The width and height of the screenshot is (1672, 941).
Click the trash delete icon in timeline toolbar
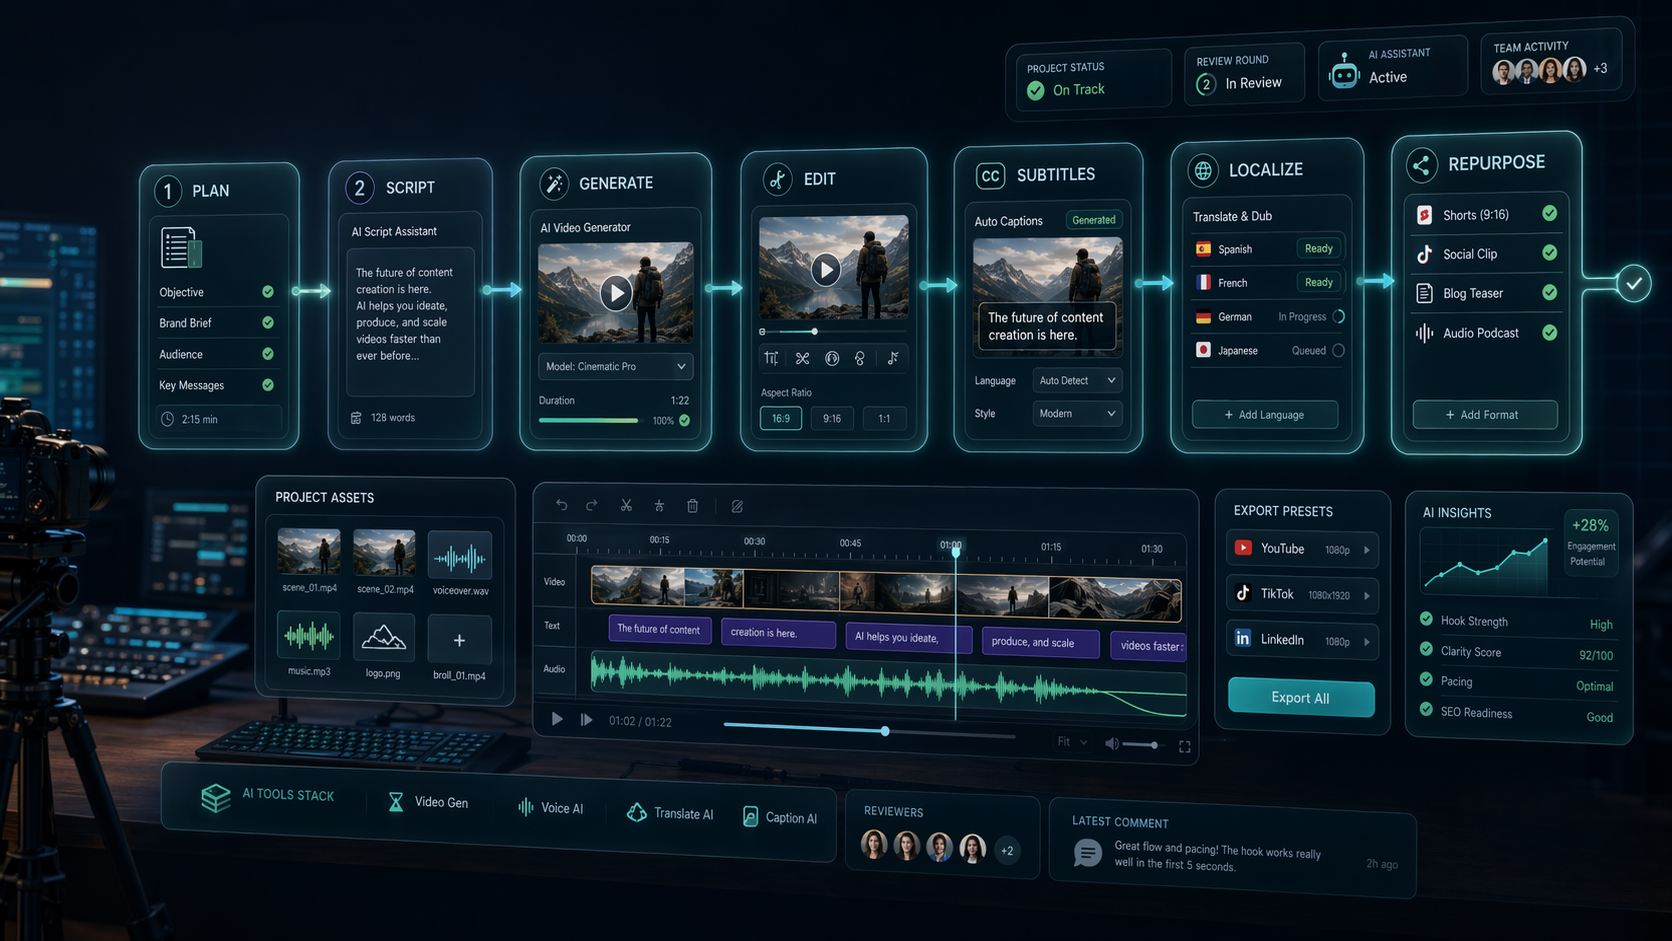(692, 506)
